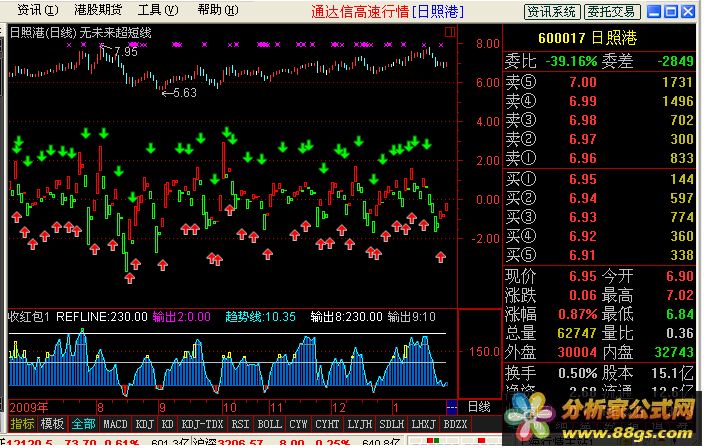Switch to the BOLL indicator
Image resolution: width=704 pixels, height=448 pixels.
pos(269,424)
